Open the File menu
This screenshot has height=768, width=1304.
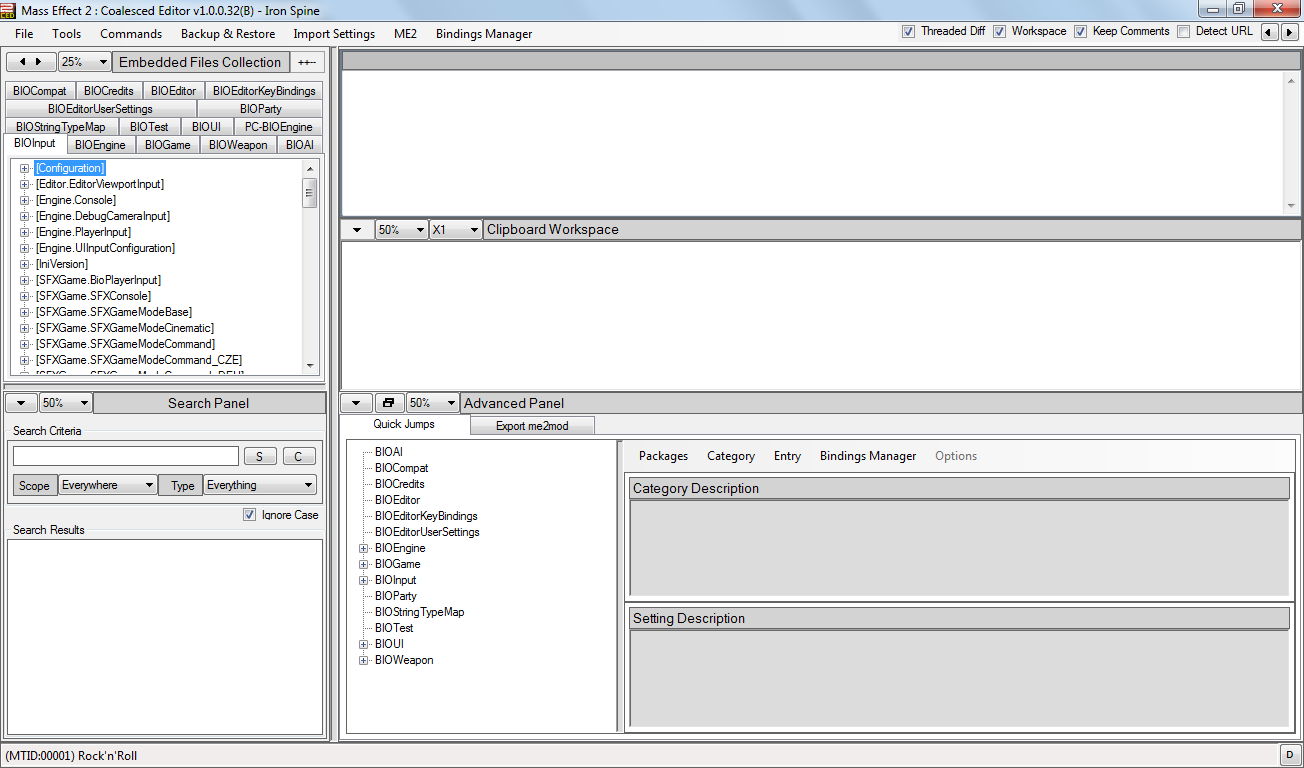click(24, 34)
